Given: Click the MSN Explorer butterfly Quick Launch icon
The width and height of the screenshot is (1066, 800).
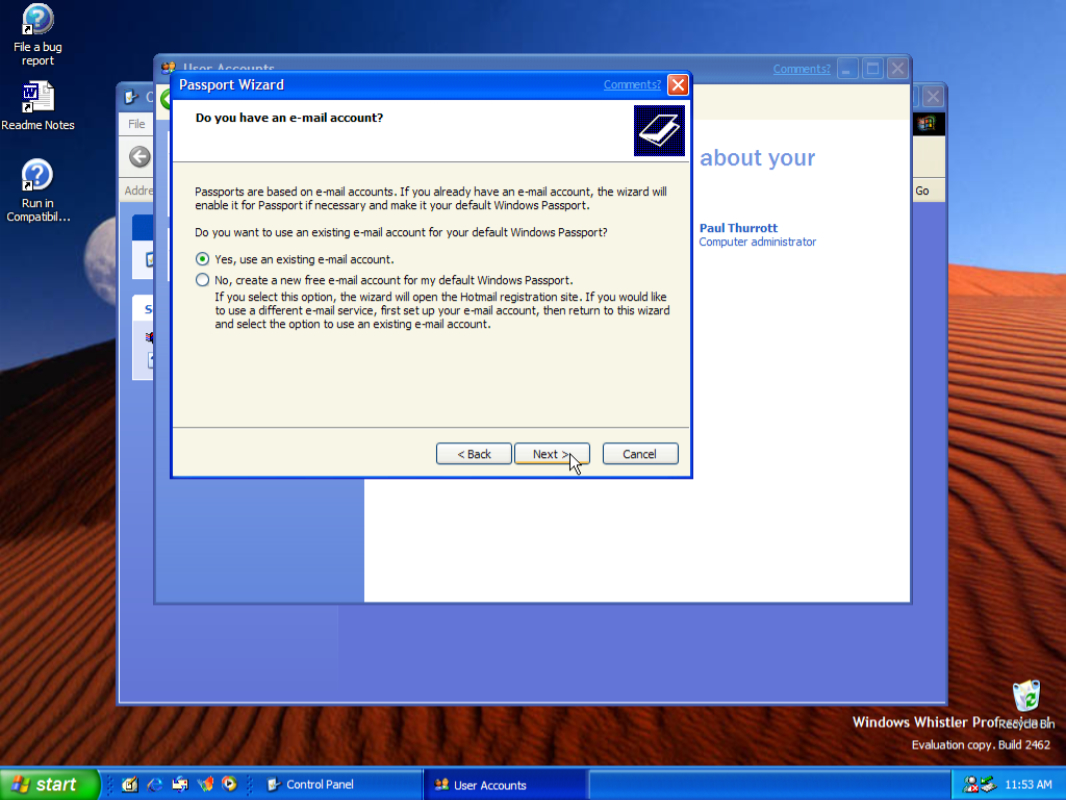Looking at the screenshot, I should pos(205,785).
